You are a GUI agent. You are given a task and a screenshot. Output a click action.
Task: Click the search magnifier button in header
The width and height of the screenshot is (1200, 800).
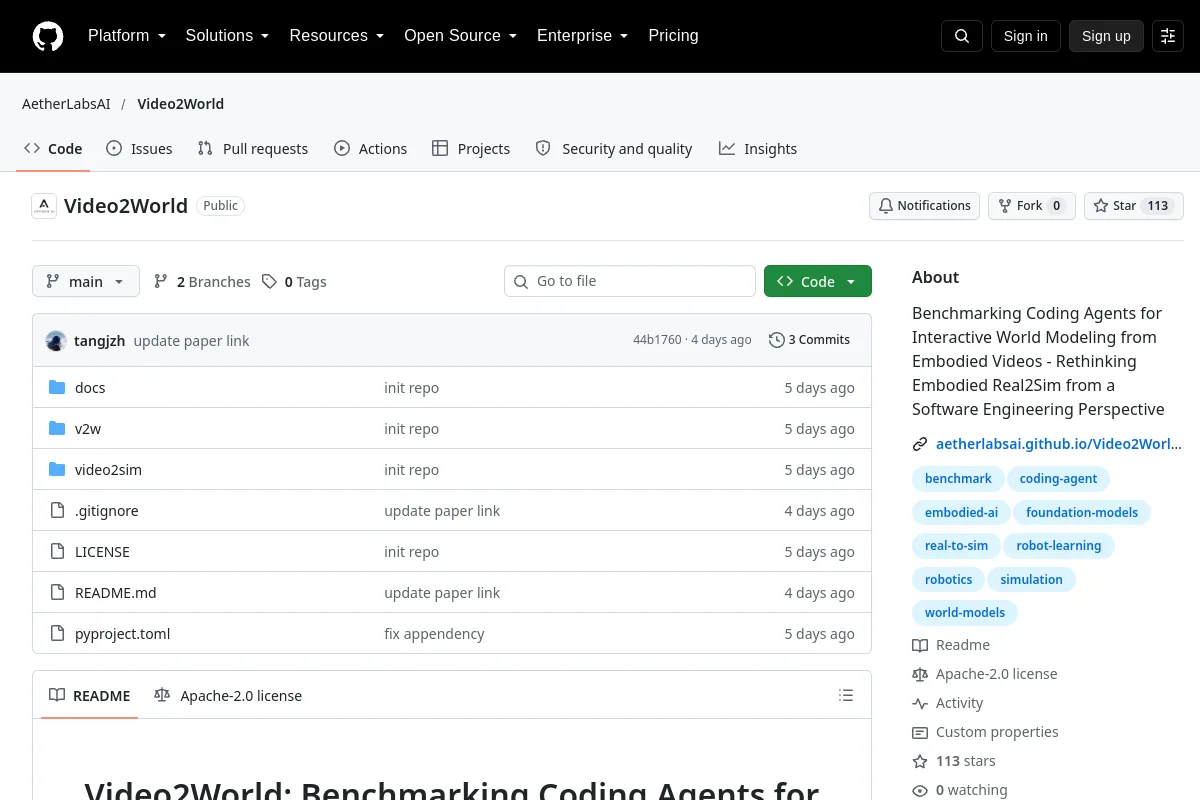(962, 36)
